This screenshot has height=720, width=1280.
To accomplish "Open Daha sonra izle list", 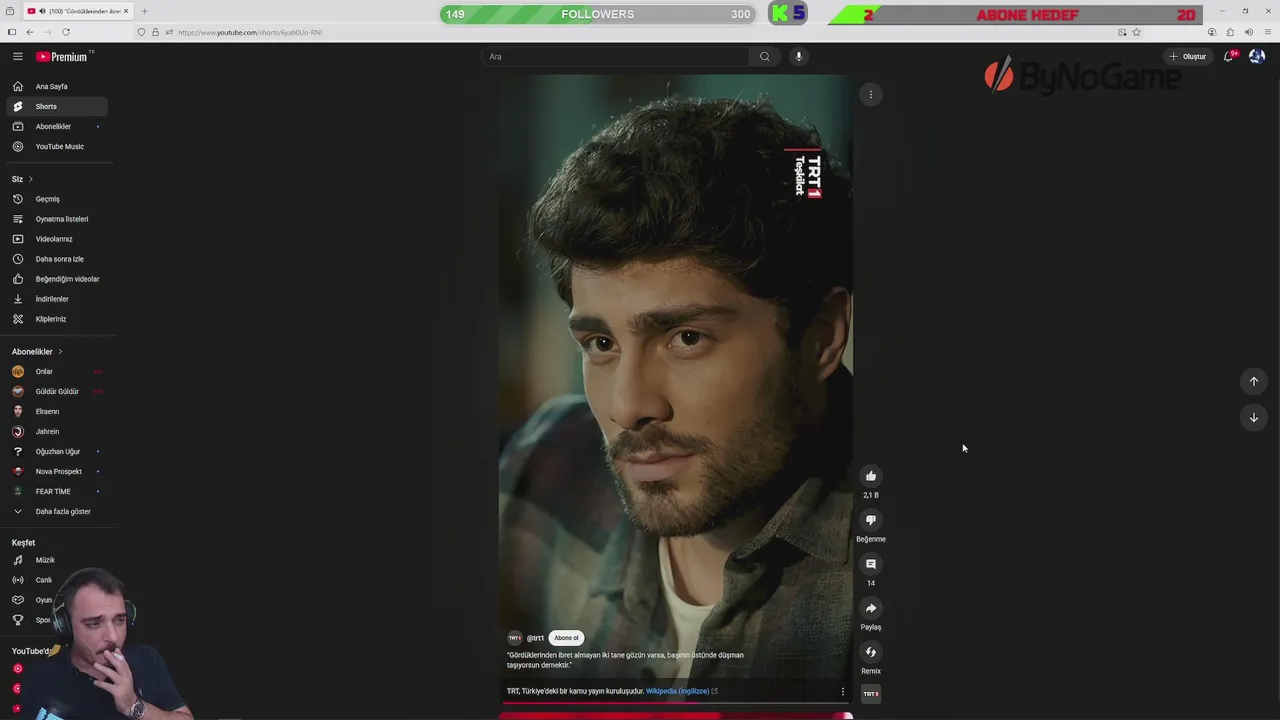I will (57, 259).
